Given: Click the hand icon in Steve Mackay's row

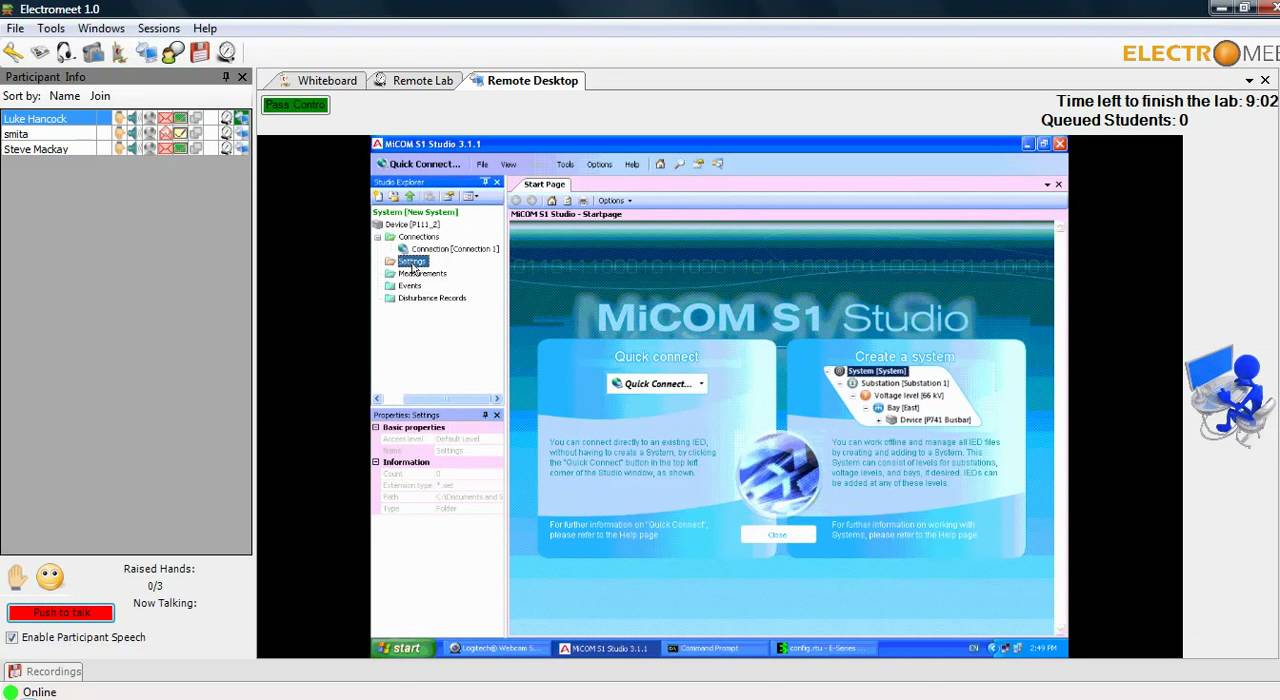Looking at the screenshot, I should point(119,149).
